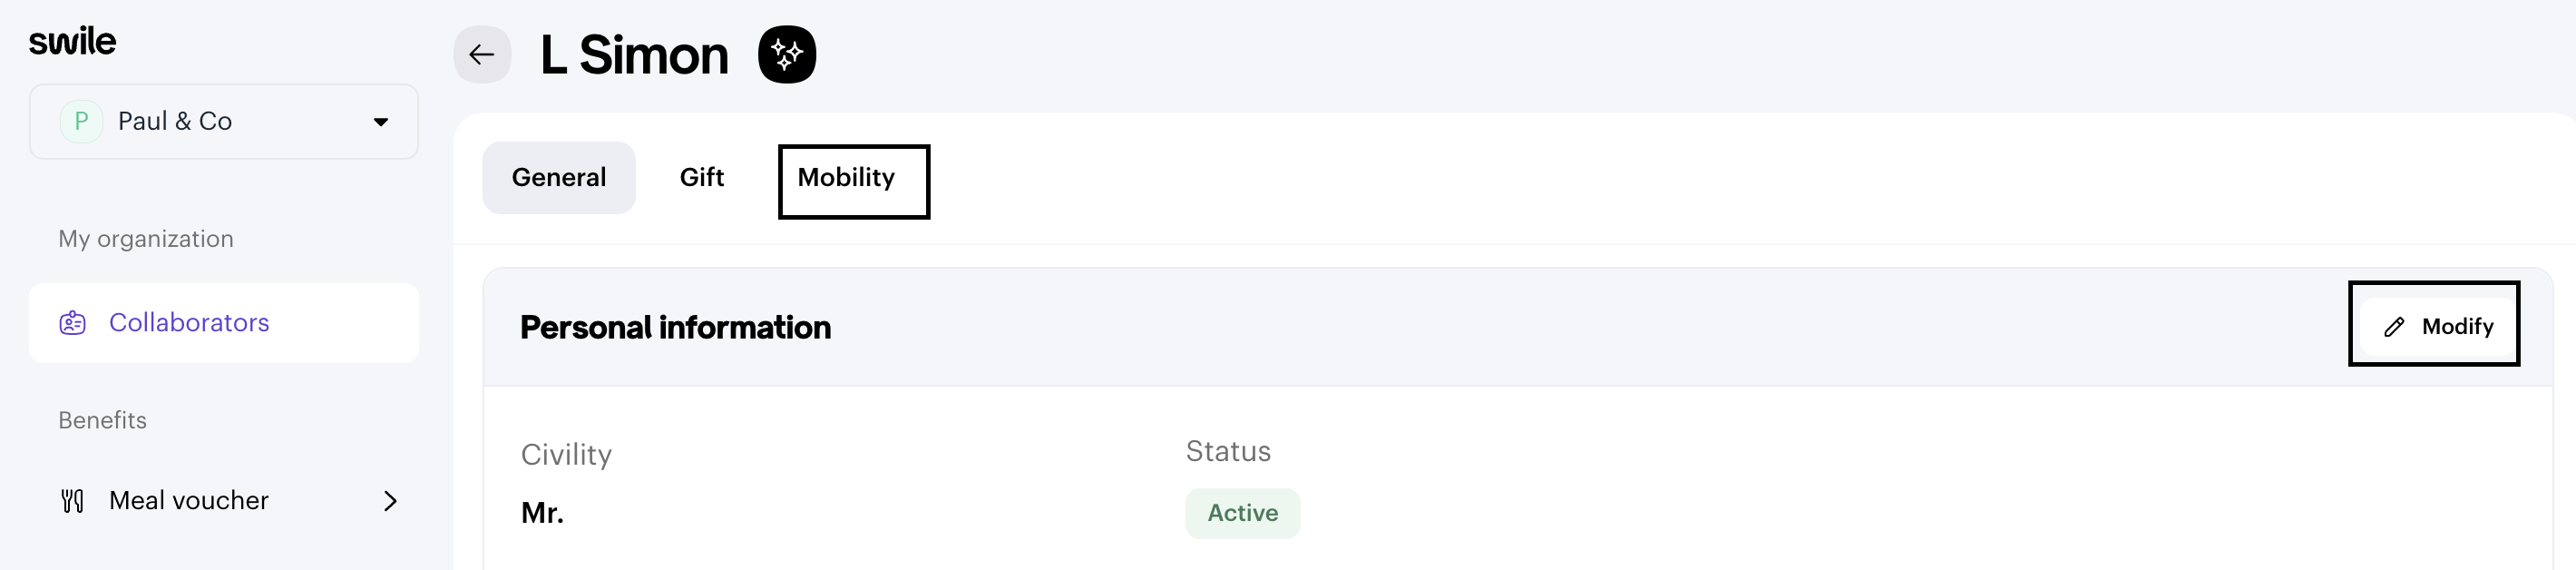
Task: Click the Personal information heading
Action: [x=675, y=328]
